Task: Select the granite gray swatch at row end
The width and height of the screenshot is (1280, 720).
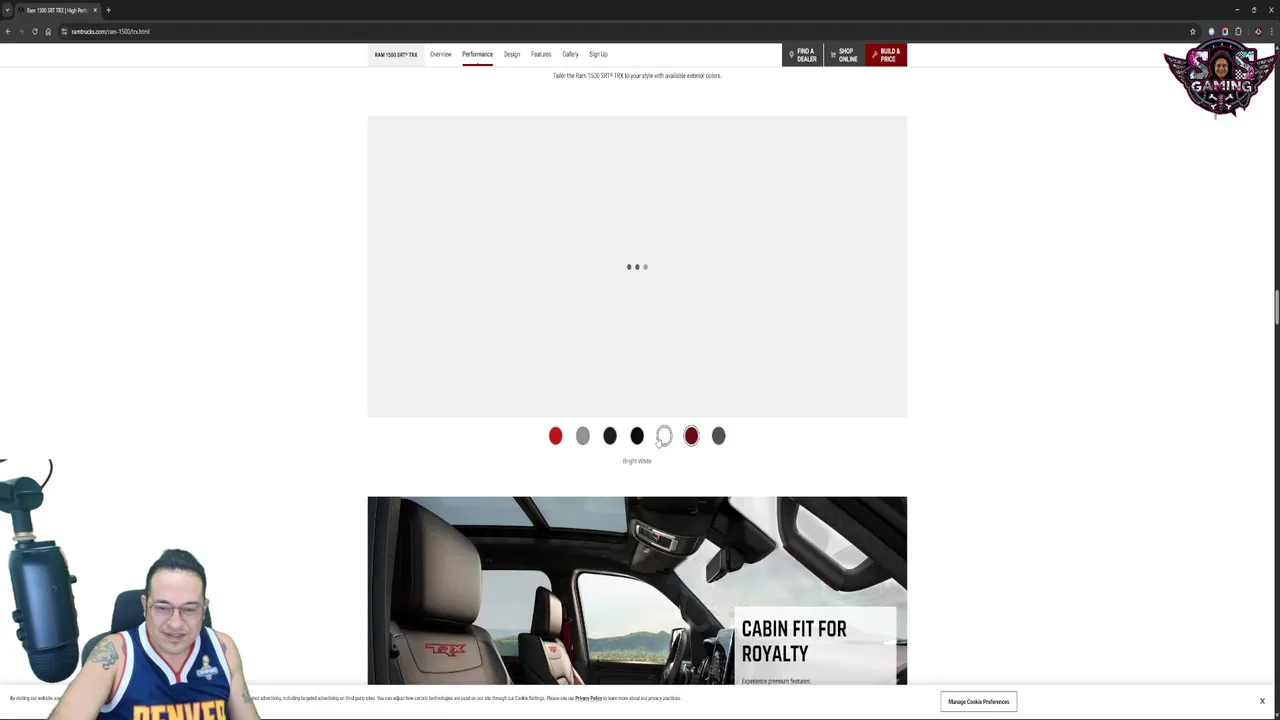Action: coord(718,436)
